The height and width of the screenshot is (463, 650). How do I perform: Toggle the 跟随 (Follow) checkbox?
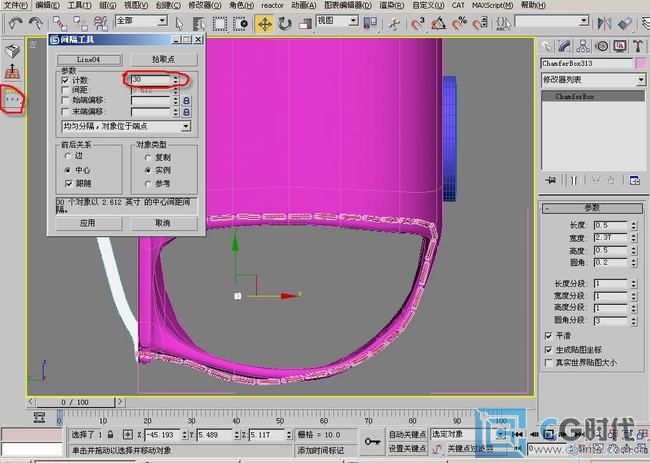[x=69, y=183]
